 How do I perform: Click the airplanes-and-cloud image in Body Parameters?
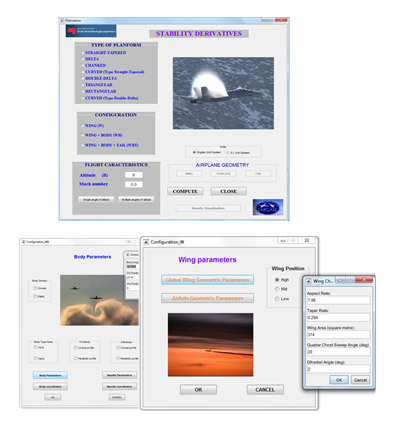click(99, 300)
